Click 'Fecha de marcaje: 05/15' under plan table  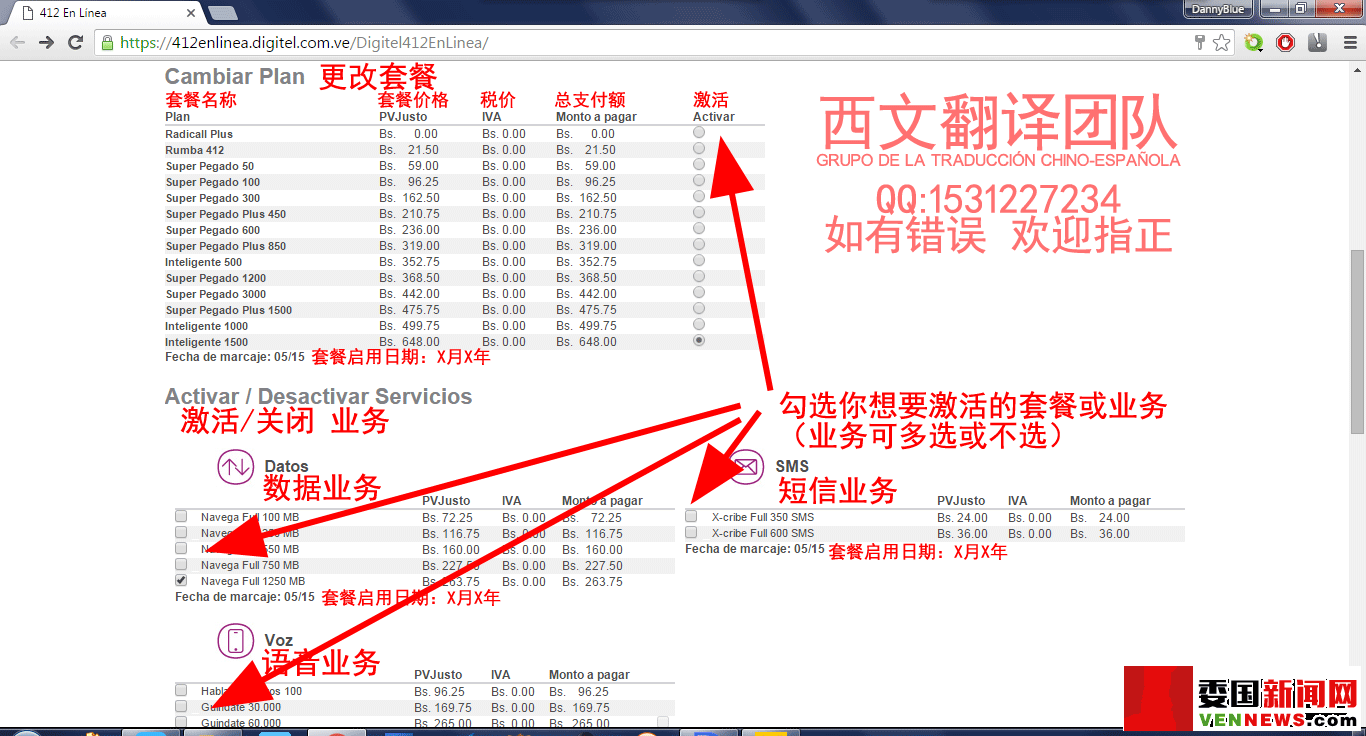(235, 356)
